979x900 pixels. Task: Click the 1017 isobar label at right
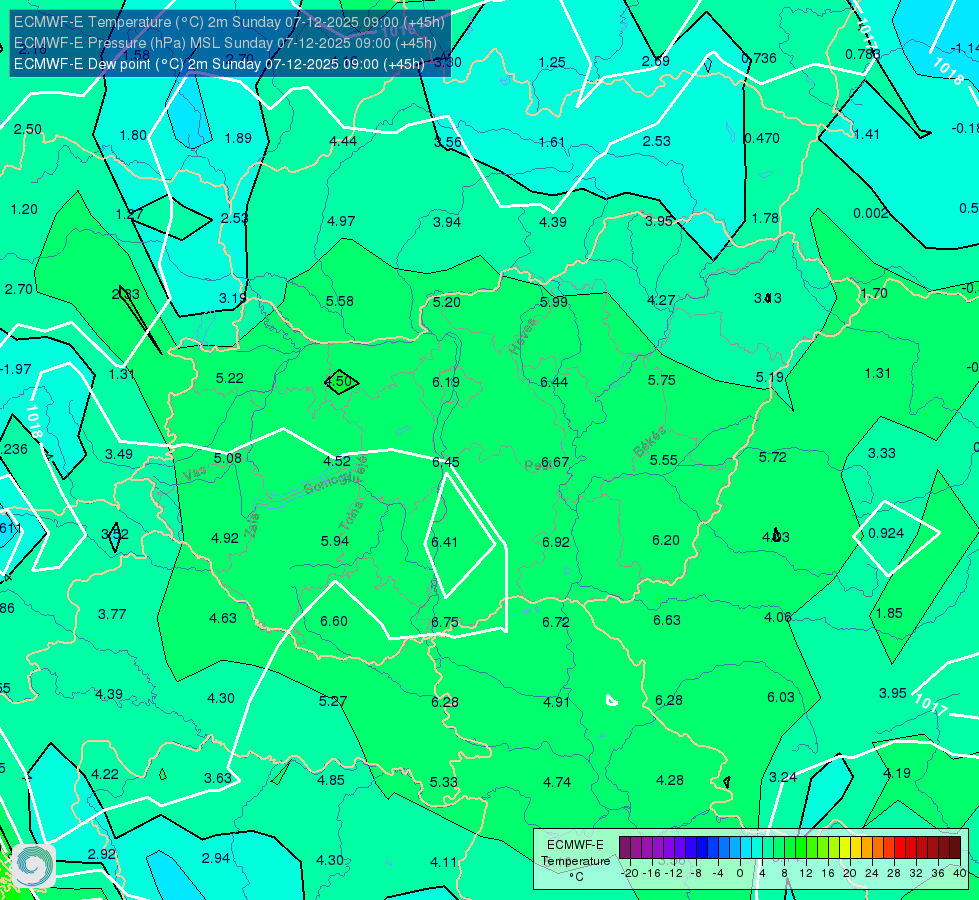click(x=931, y=705)
